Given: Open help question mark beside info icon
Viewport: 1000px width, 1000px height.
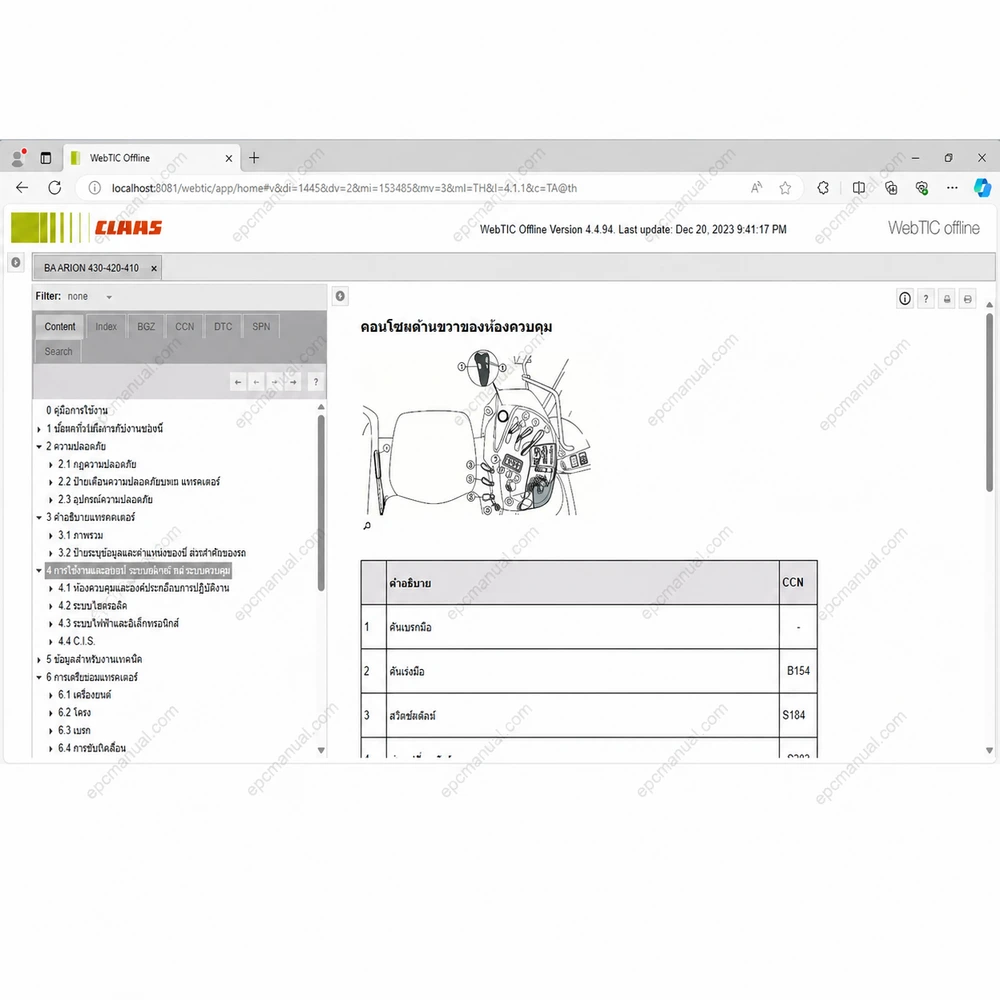Looking at the screenshot, I should click(926, 298).
